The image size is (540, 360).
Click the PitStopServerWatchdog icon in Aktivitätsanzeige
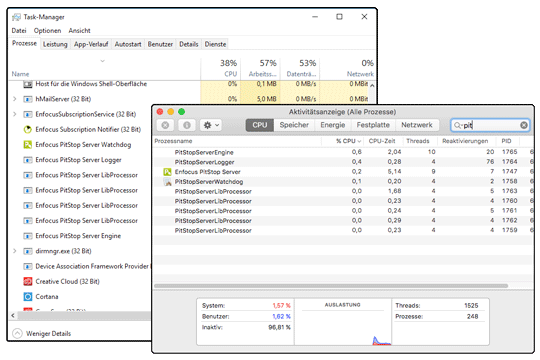(167, 182)
